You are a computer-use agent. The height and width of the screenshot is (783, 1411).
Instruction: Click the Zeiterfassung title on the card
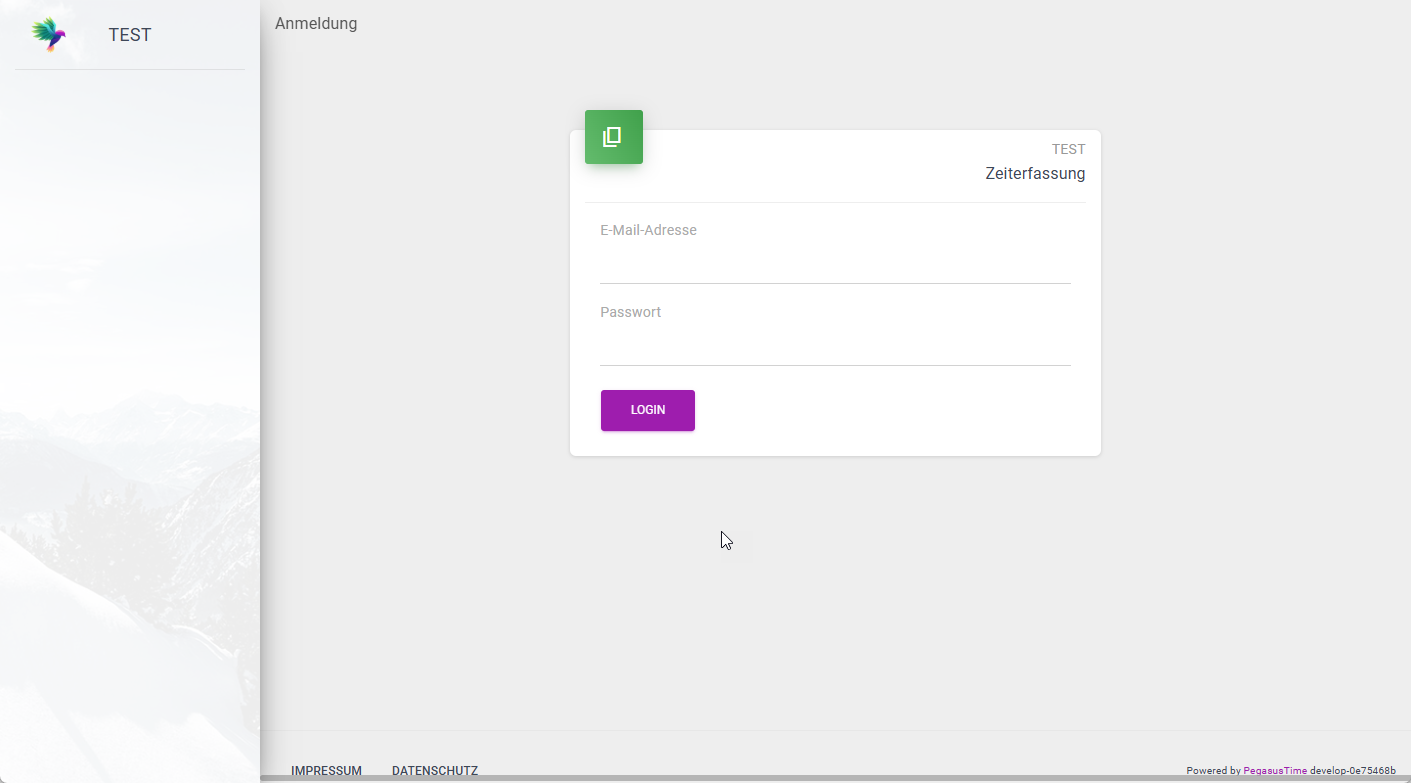click(1035, 173)
